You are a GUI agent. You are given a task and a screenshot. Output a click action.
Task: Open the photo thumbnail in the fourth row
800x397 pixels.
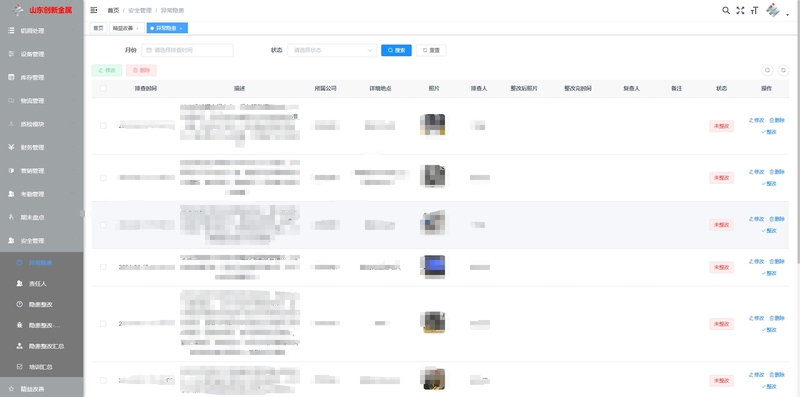tap(433, 267)
